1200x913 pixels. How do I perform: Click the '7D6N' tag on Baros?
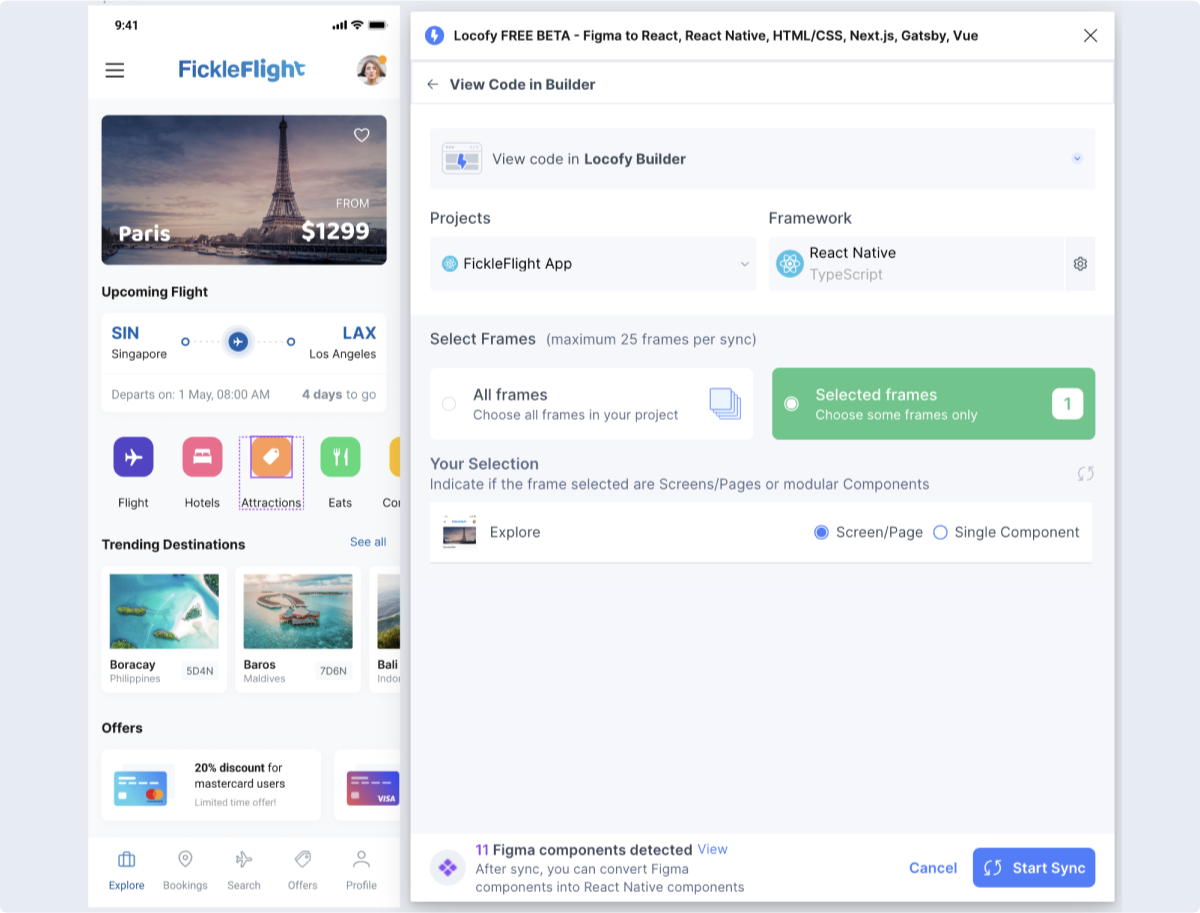[334, 672]
